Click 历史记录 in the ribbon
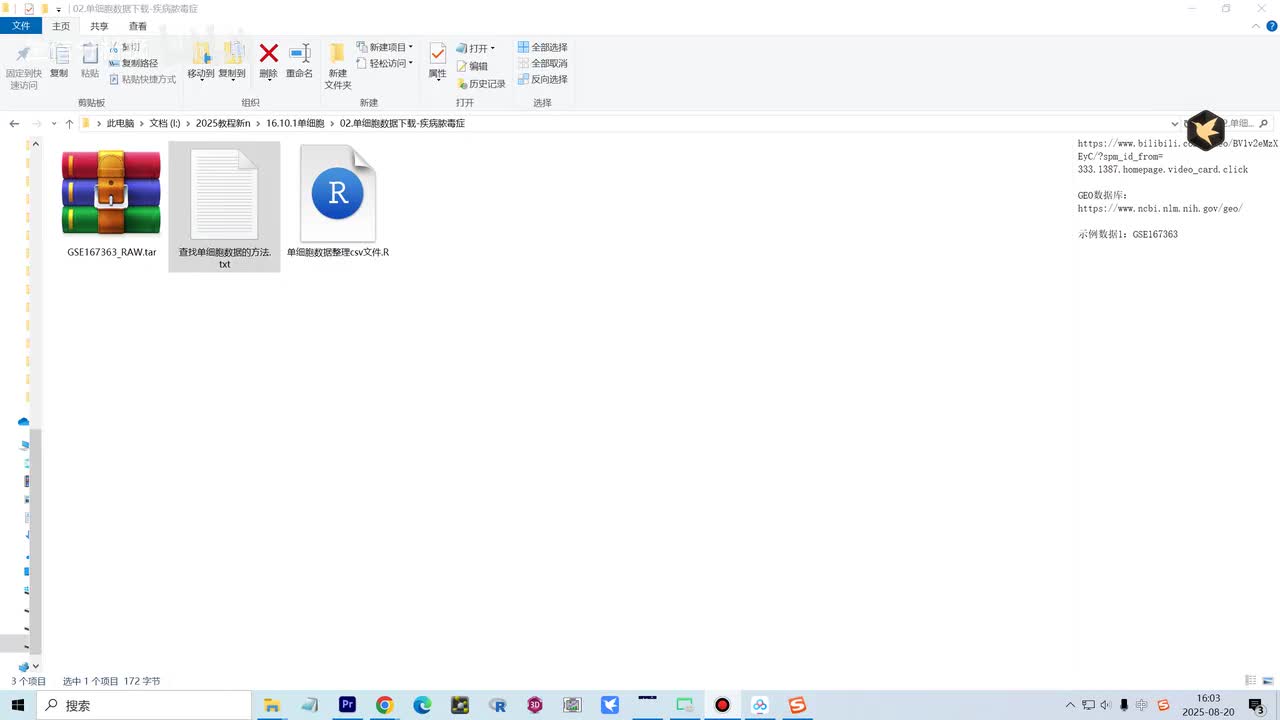1280x720 pixels. 481,84
